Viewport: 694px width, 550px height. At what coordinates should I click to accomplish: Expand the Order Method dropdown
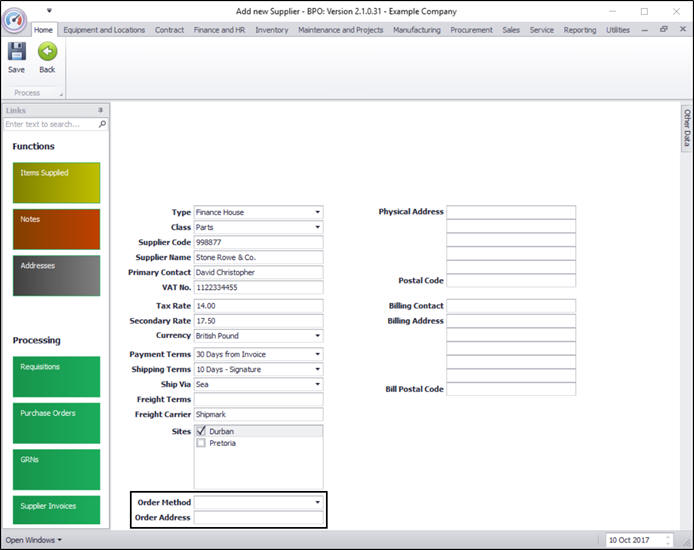click(x=318, y=502)
